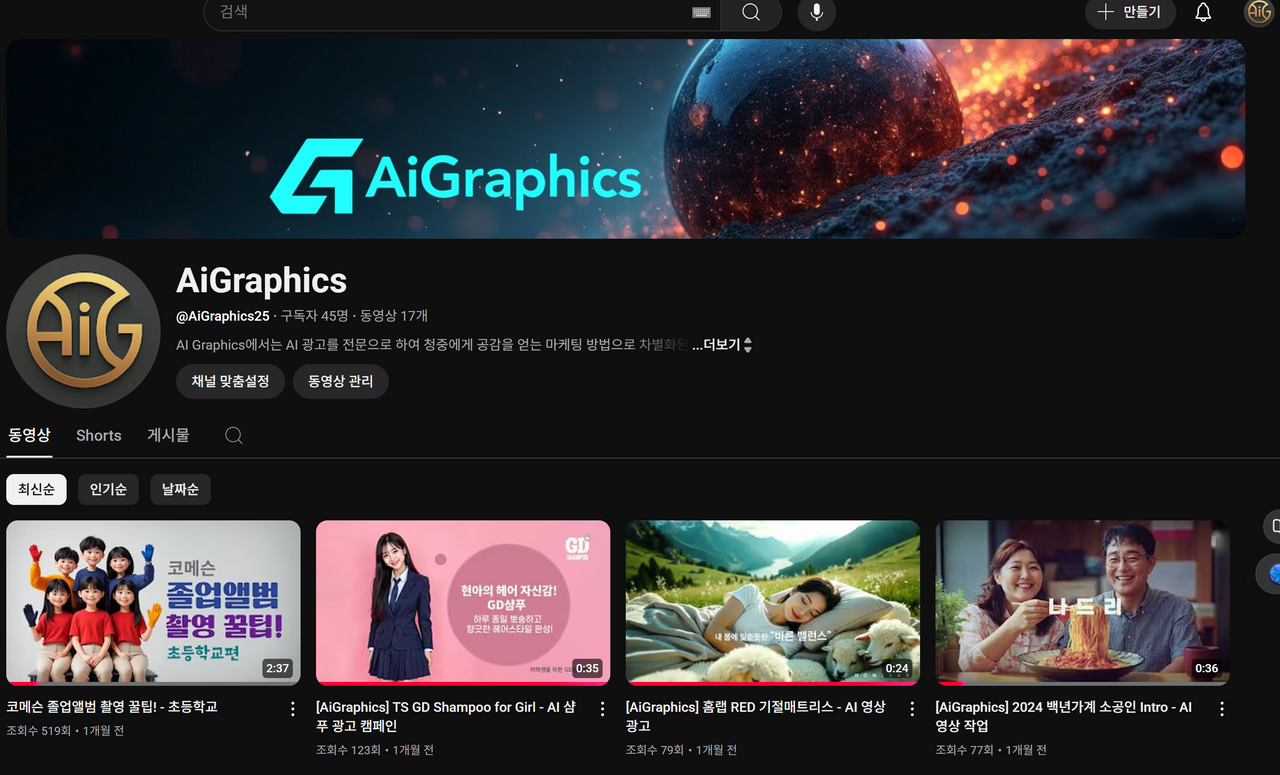This screenshot has width=1280, height=775.
Task: Click the 동영상 관리 button
Action: (340, 381)
